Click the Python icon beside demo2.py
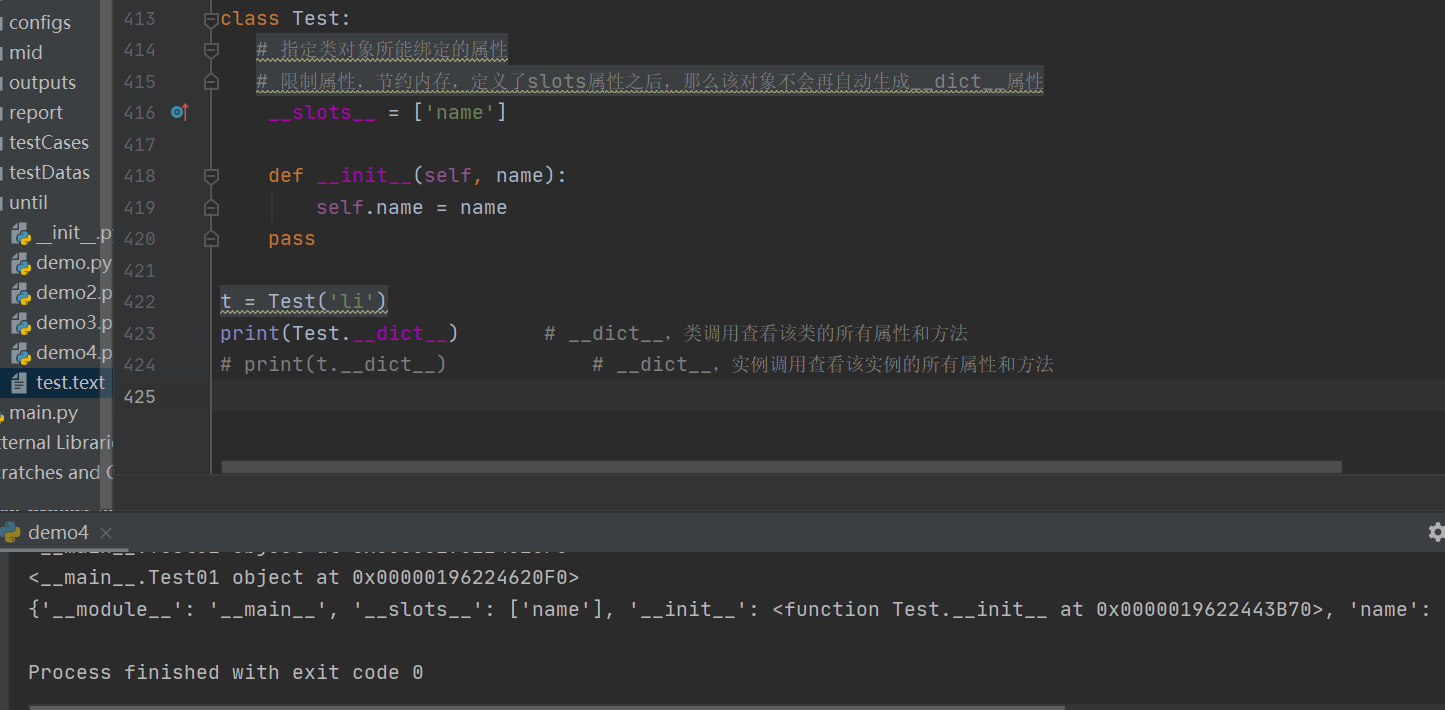 point(21,294)
